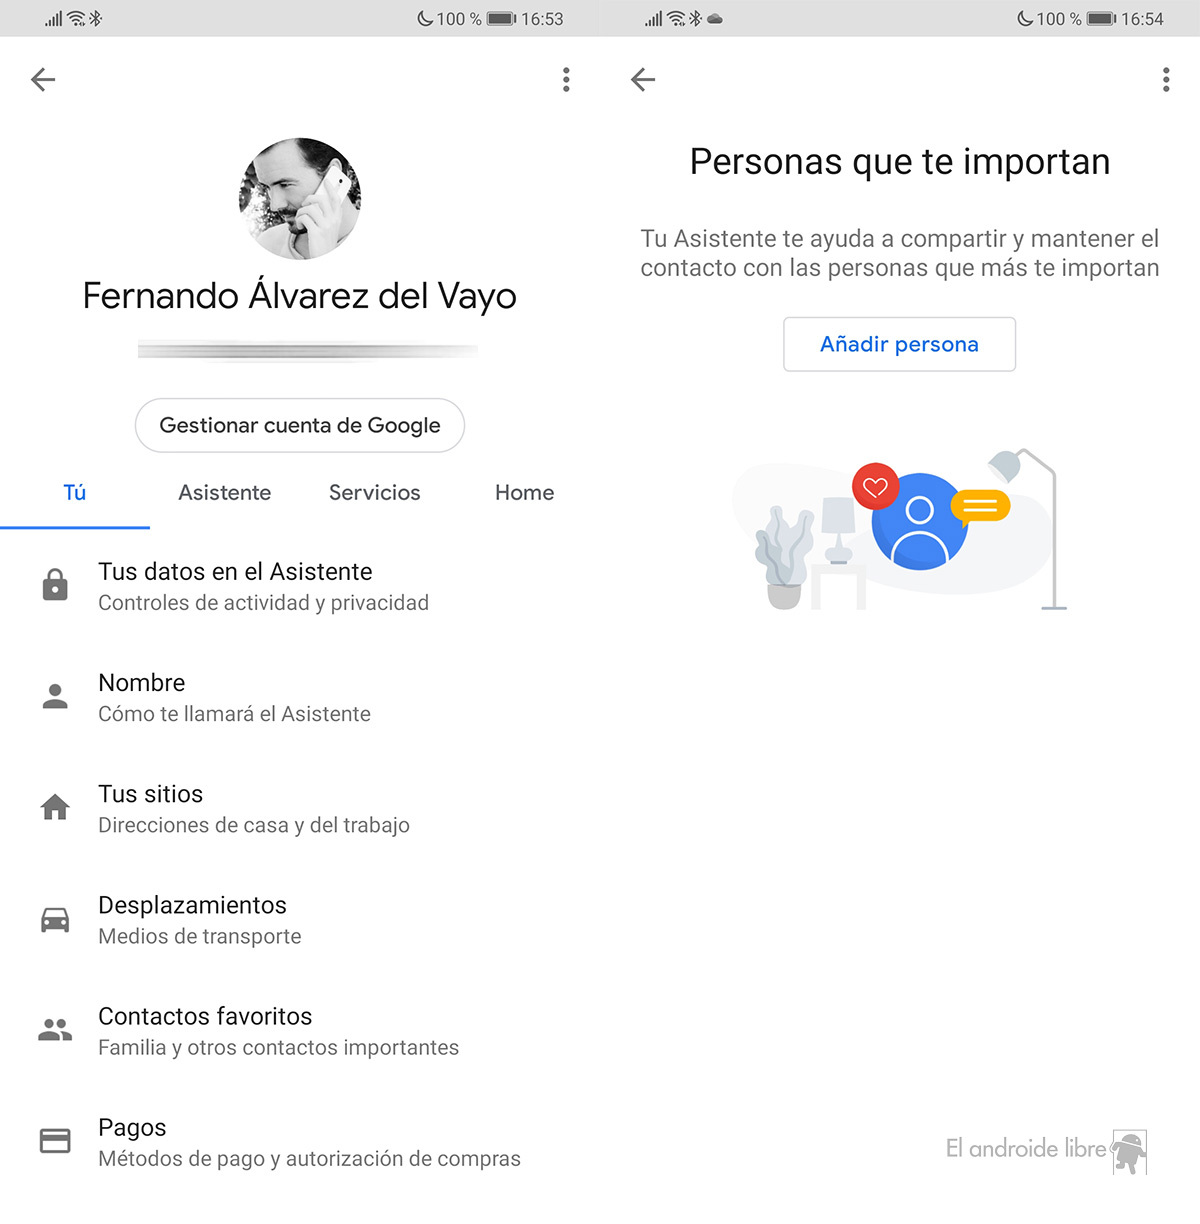Tap the credit card icon for Pagos
This screenshot has height=1224, width=1200.
[x=55, y=1141]
